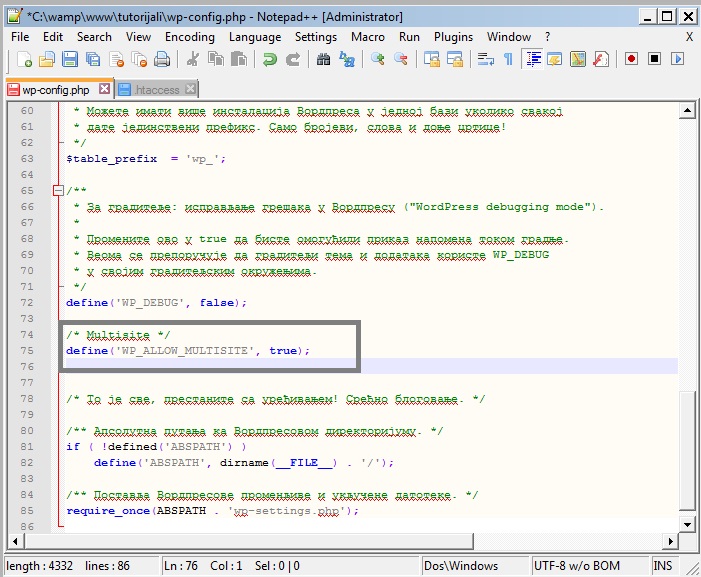Open the Encoding menu

coord(189,37)
